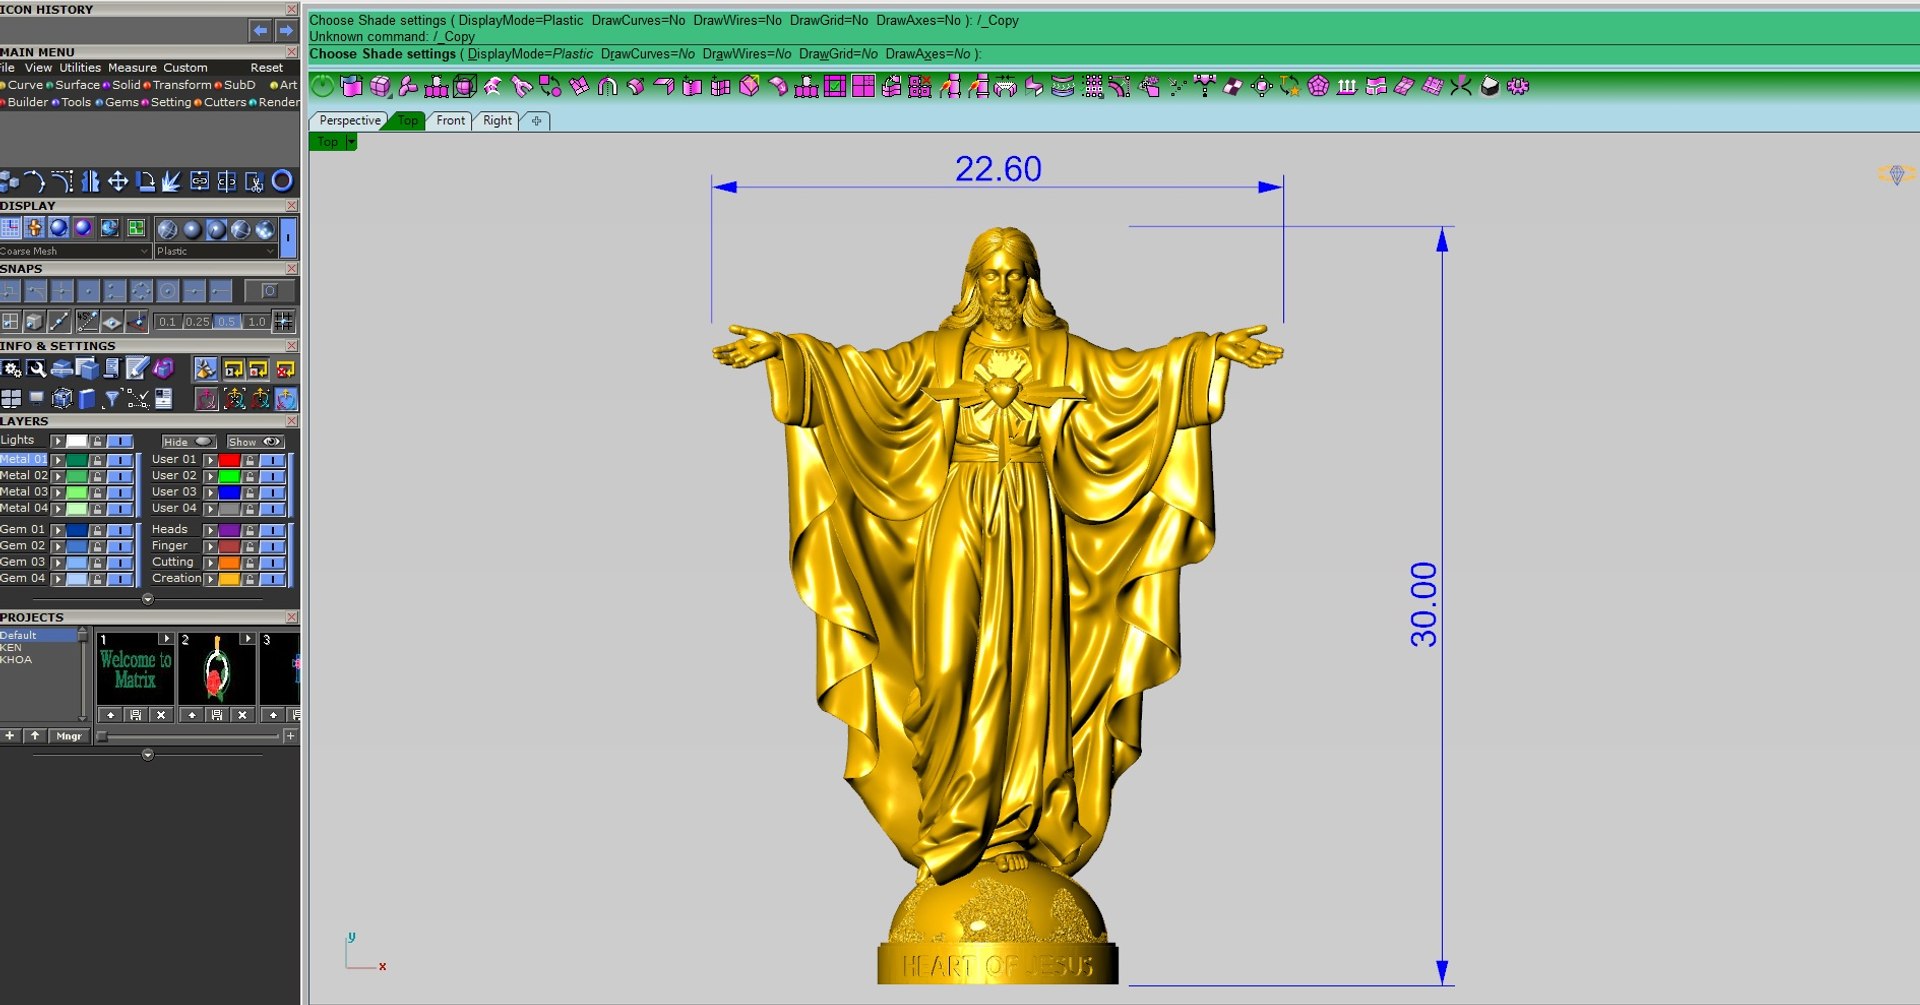Screen dimensions: 1920x1005
Task: Switch to the Front viewport tab
Action: pos(451,121)
